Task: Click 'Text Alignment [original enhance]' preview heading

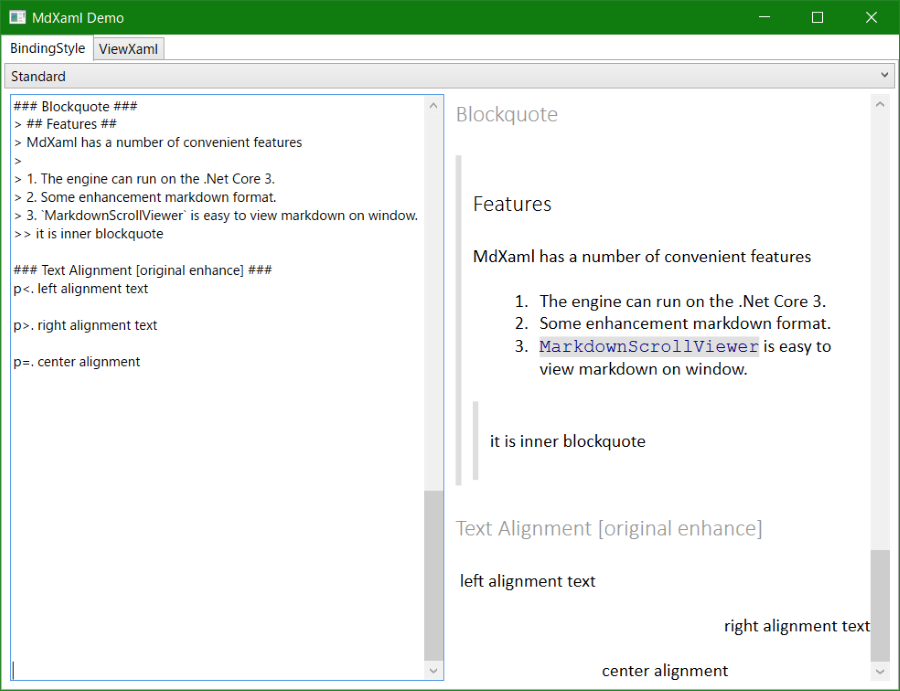Action: pyautogui.click(x=609, y=529)
